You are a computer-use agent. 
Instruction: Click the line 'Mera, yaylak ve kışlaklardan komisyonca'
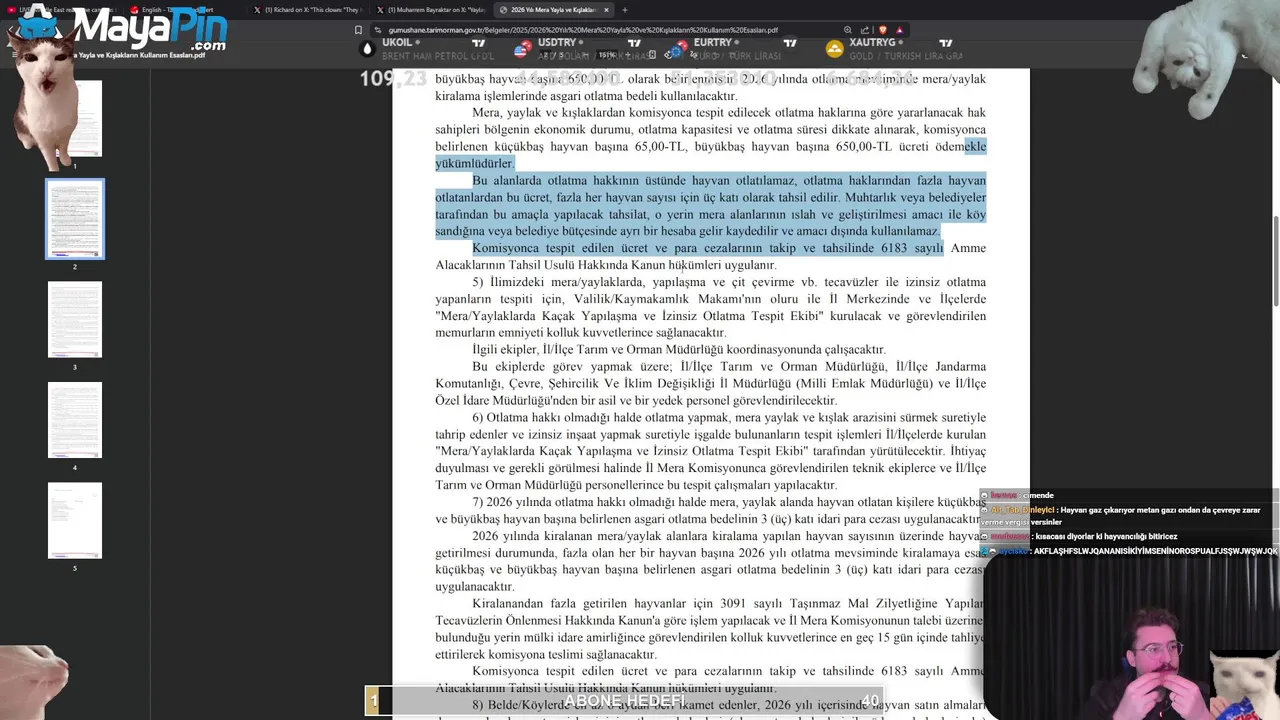pos(729,112)
